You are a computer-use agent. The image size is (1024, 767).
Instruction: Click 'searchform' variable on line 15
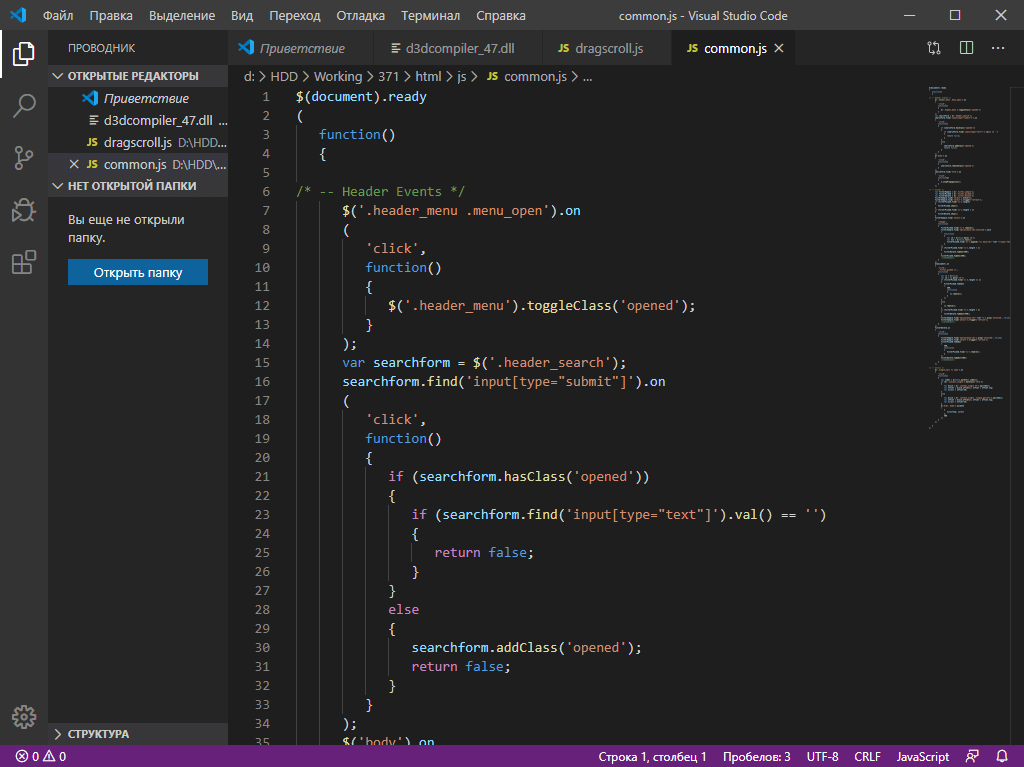click(411, 363)
